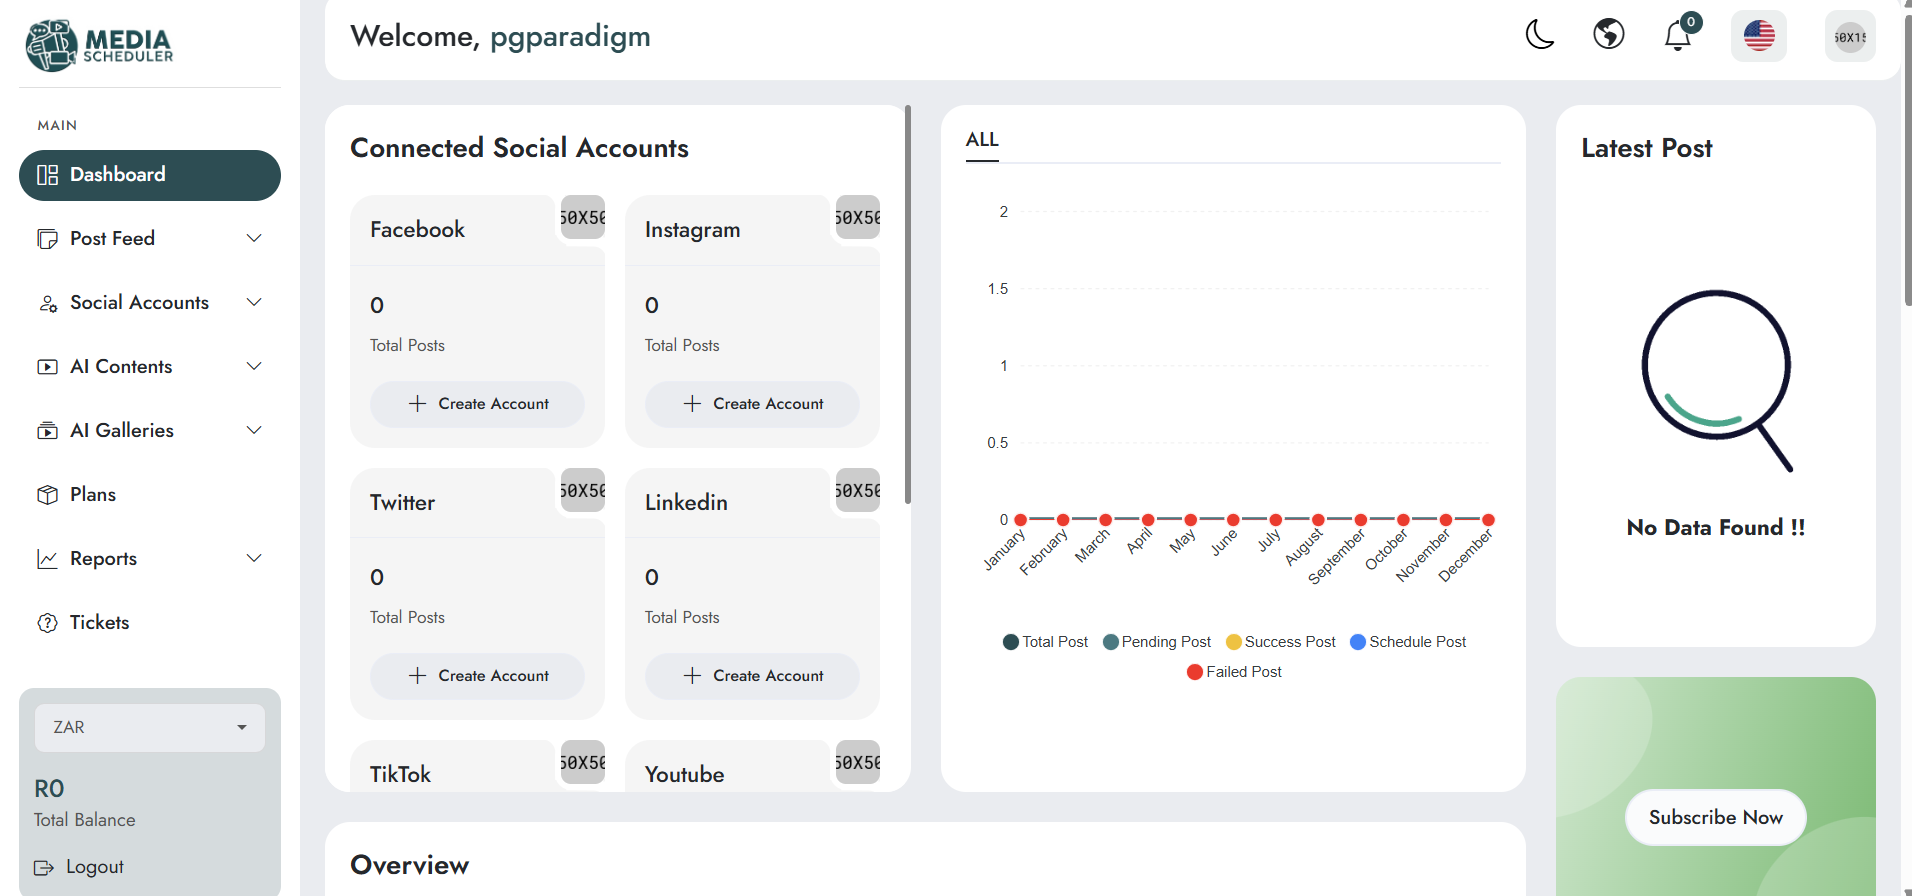Viewport: 1912px width, 896px height.
Task: Click the June data point on chart
Action: tap(1234, 520)
